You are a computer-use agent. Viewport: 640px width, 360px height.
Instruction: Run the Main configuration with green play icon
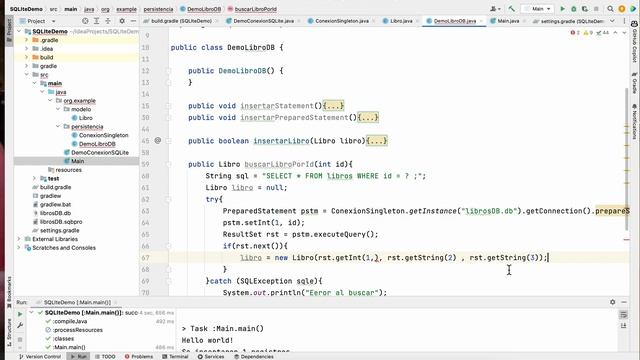pyautogui.click(x=562, y=9)
